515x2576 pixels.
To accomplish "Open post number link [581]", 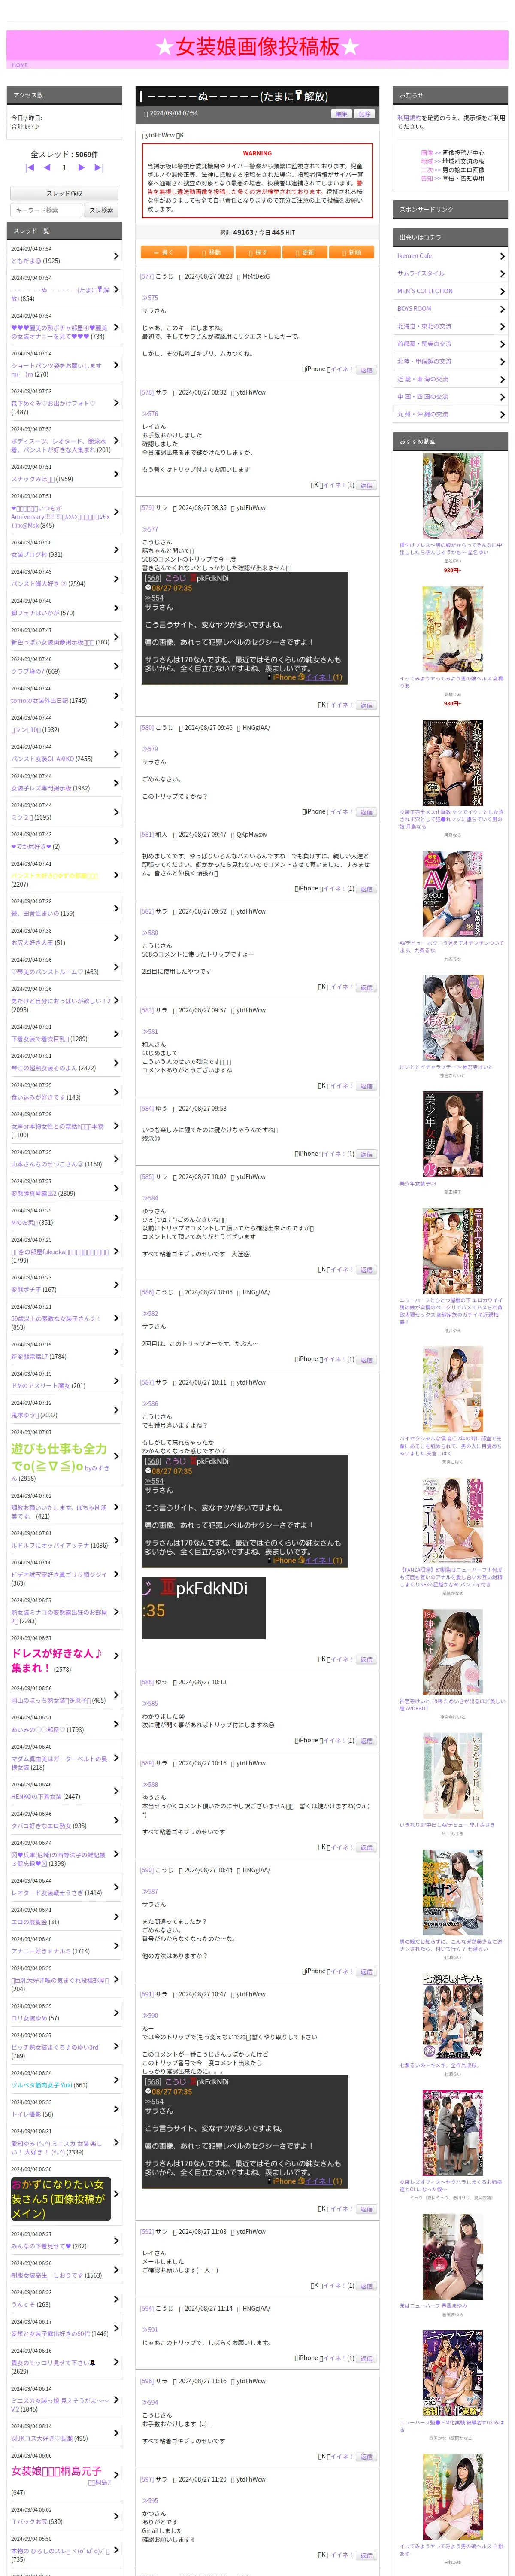I will coord(147,834).
